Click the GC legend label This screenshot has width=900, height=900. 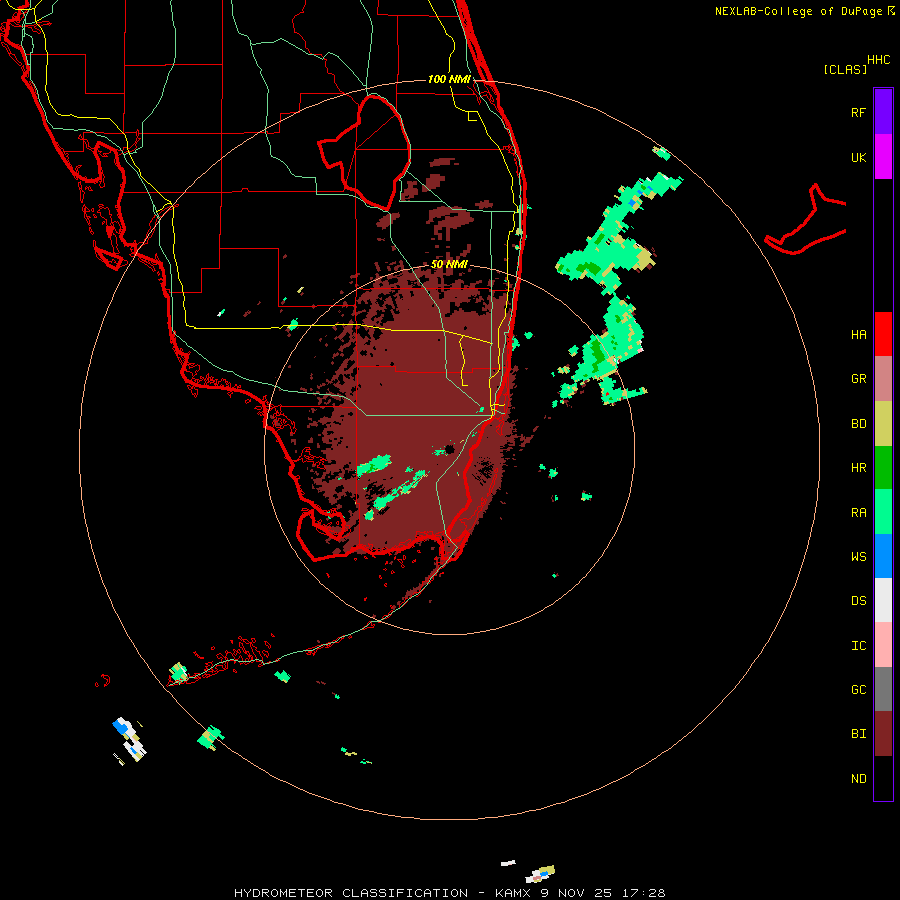(x=858, y=690)
